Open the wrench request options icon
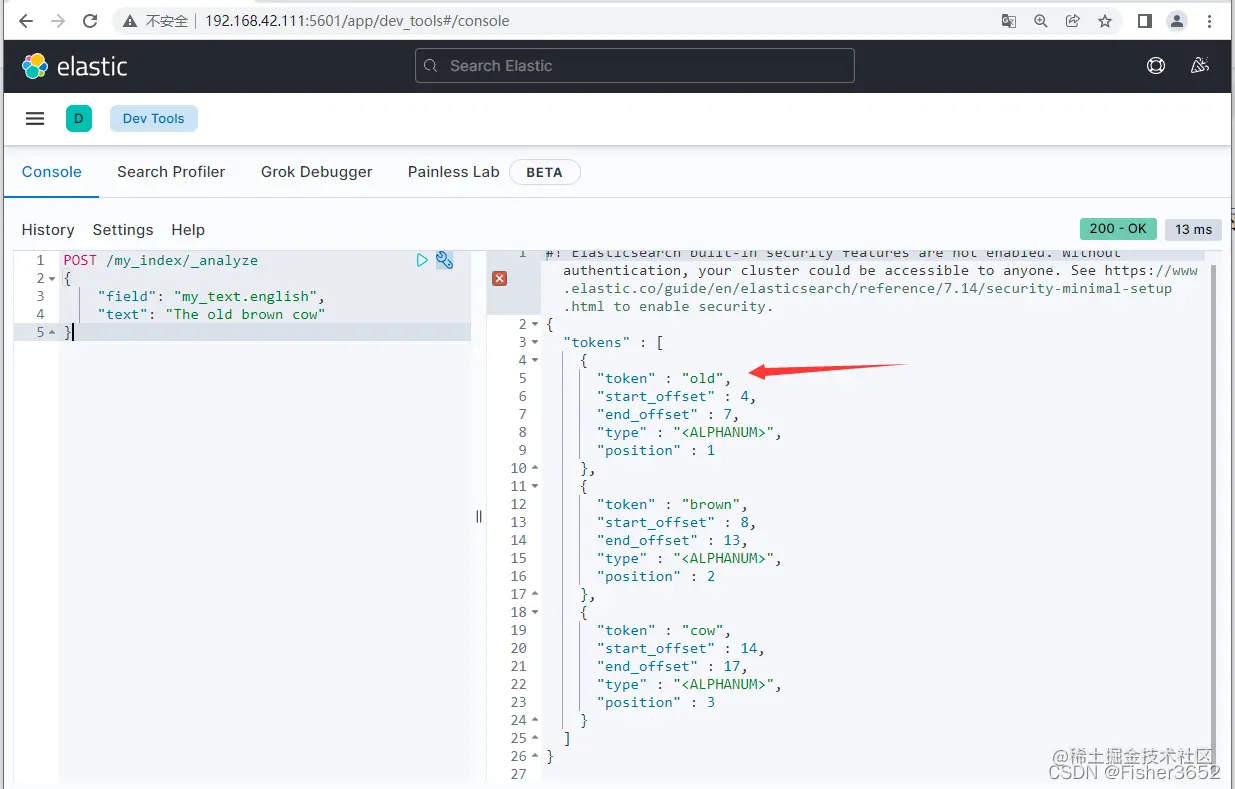Image resolution: width=1235 pixels, height=789 pixels. (x=445, y=260)
